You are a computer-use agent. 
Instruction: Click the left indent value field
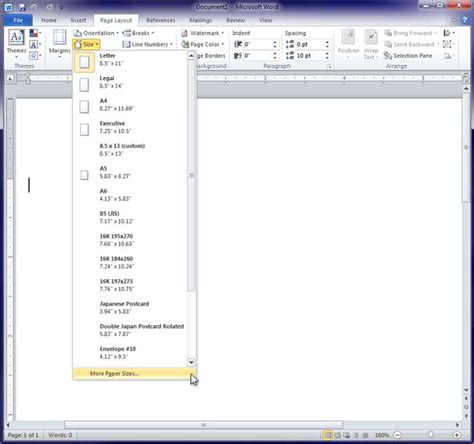pos(257,44)
